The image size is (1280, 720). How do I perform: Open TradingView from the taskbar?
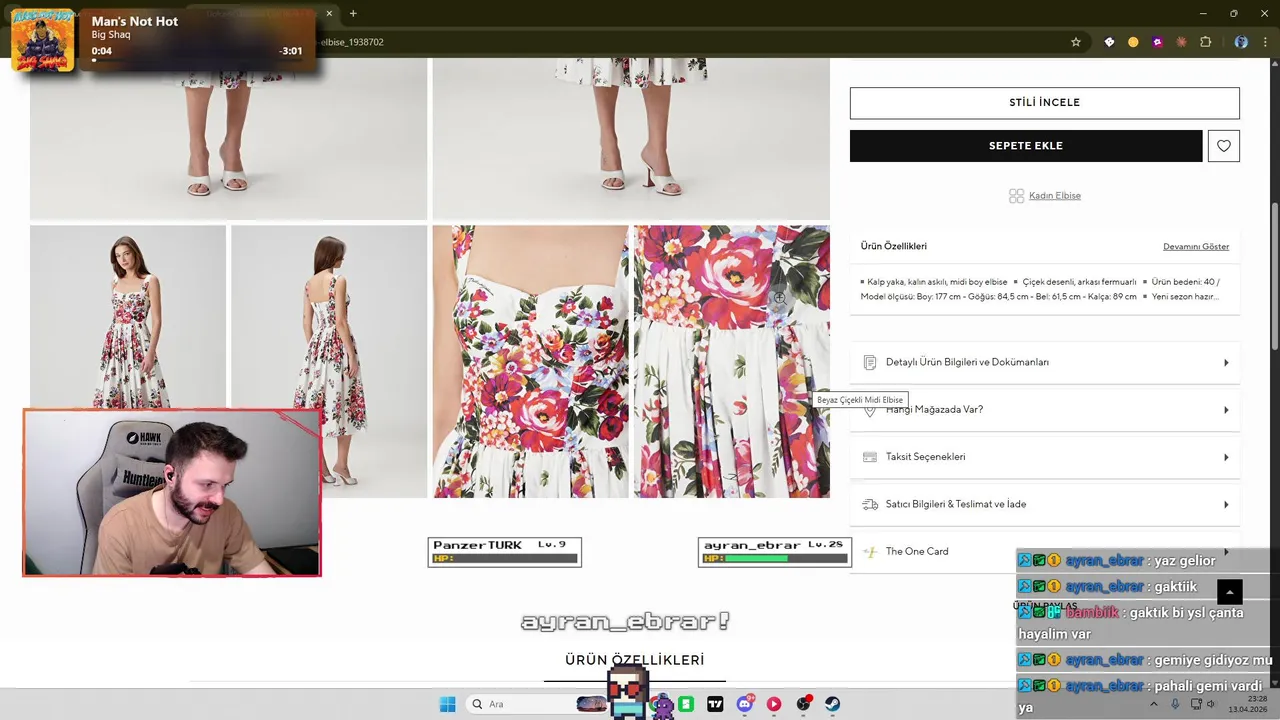(x=715, y=704)
